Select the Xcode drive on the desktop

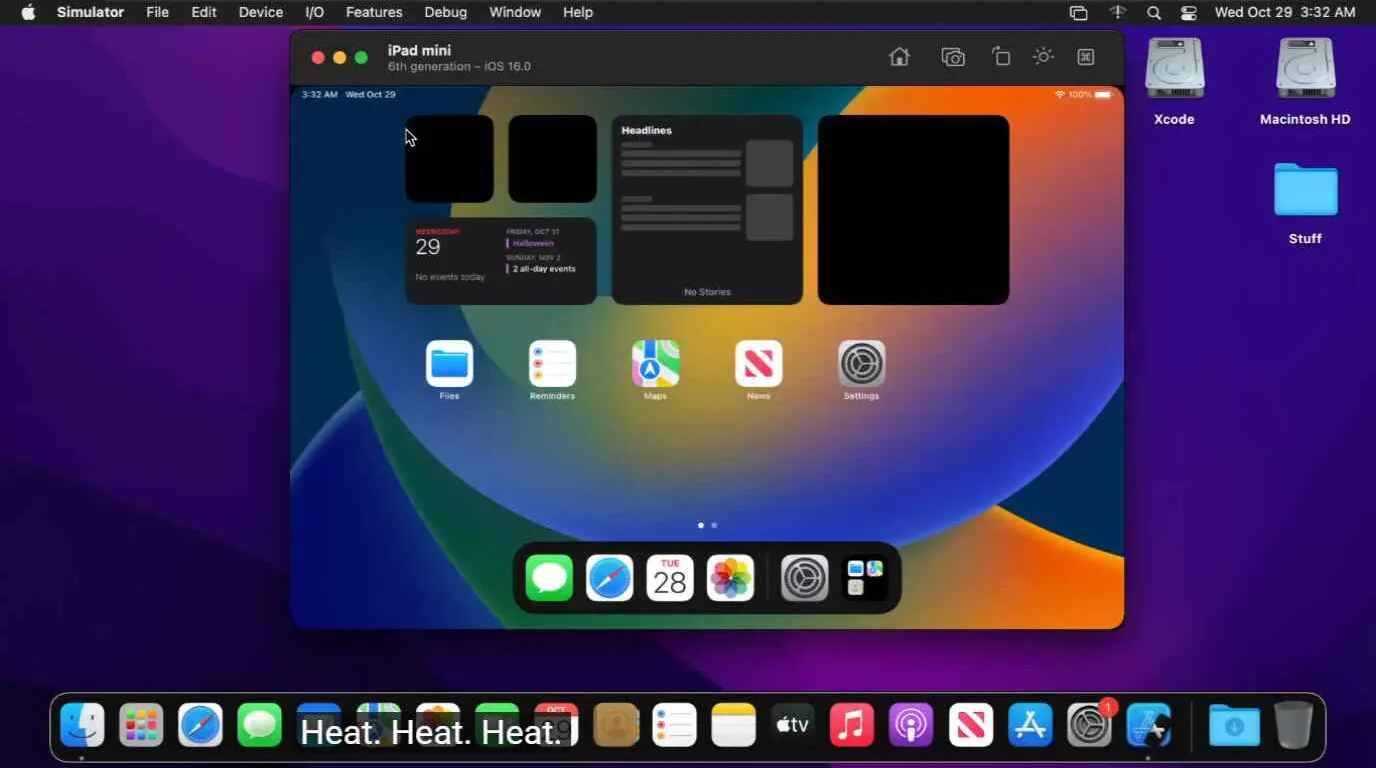1175,70
